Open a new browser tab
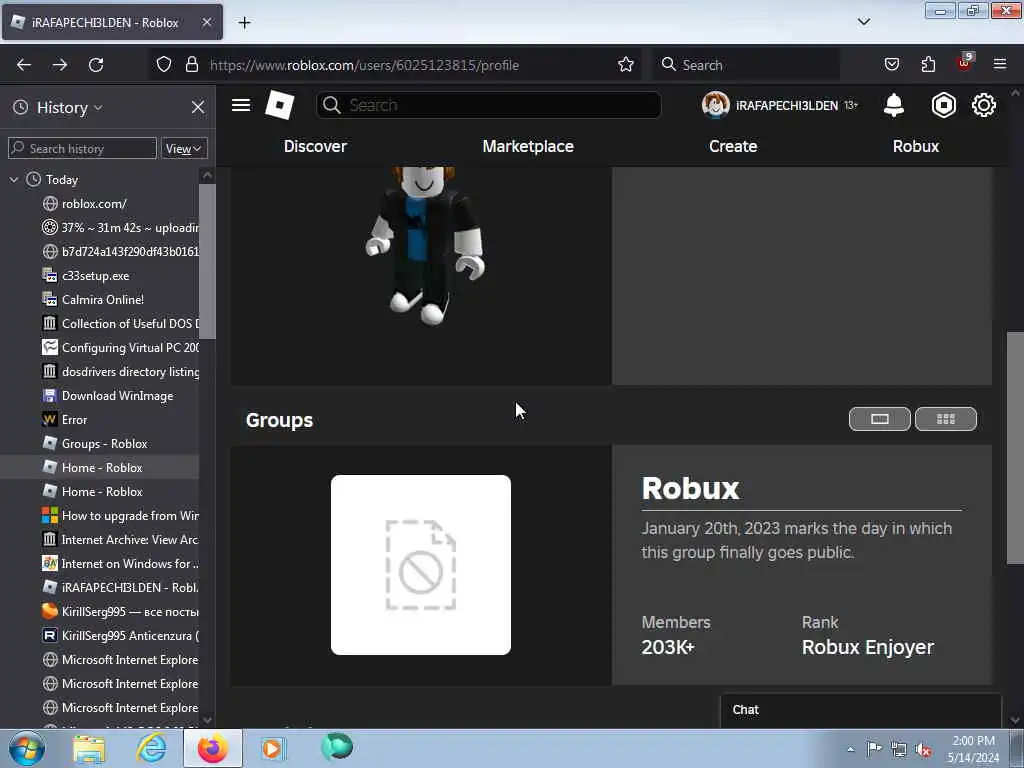1024x768 pixels. point(244,23)
